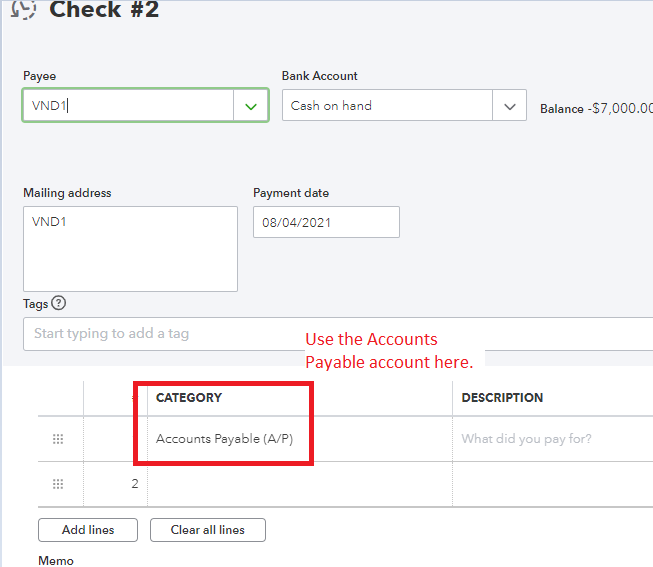Viewport: 653px width, 567px height.
Task: Click the Check #2 title
Action: (x=104, y=11)
